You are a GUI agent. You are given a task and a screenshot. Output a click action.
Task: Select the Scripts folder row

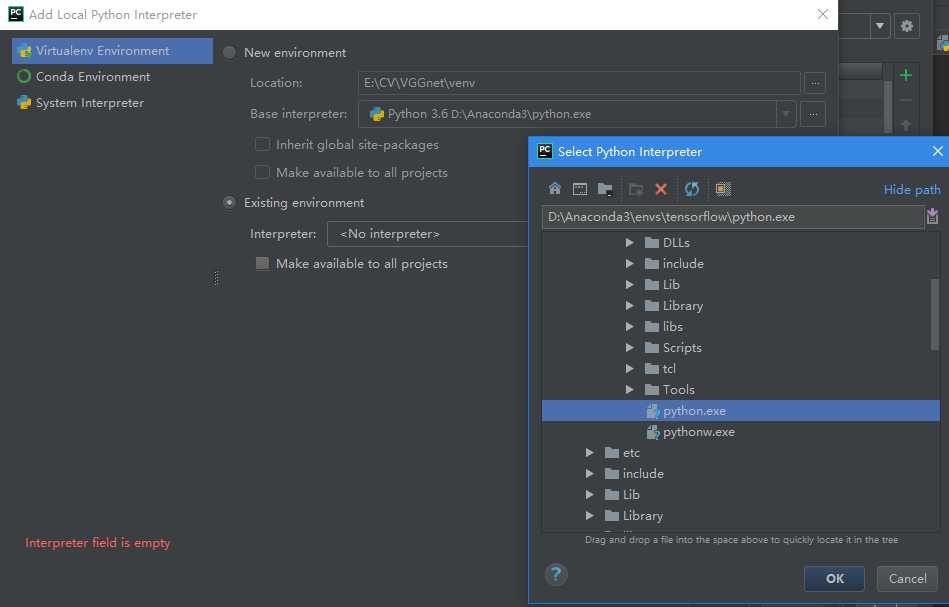[x=741, y=347]
